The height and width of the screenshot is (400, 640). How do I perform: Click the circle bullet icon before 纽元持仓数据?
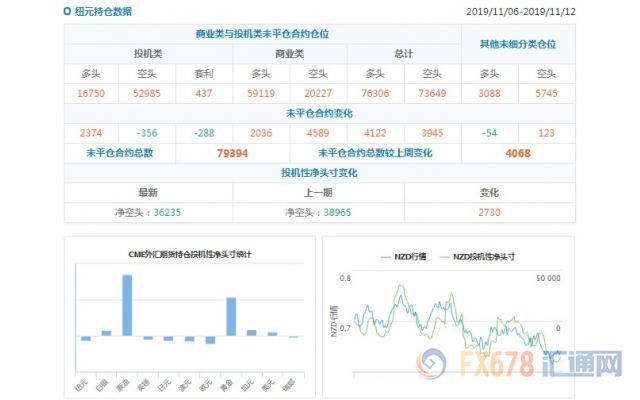[67, 11]
